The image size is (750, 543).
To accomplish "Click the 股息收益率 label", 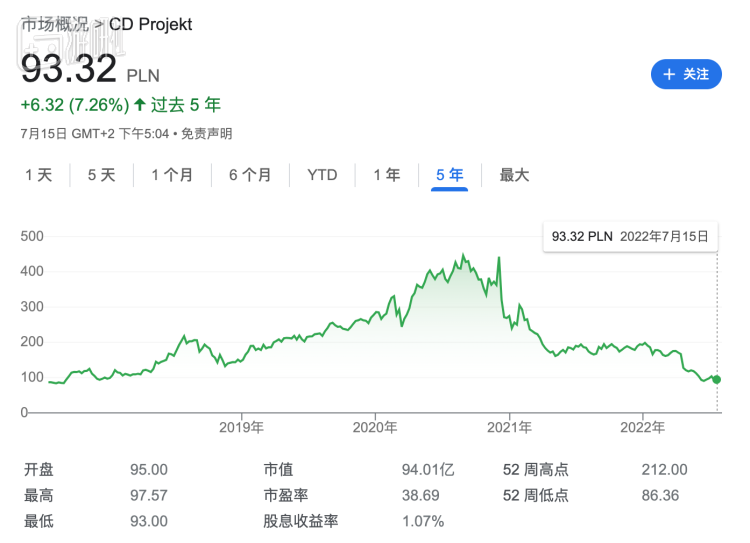I will 300,521.
